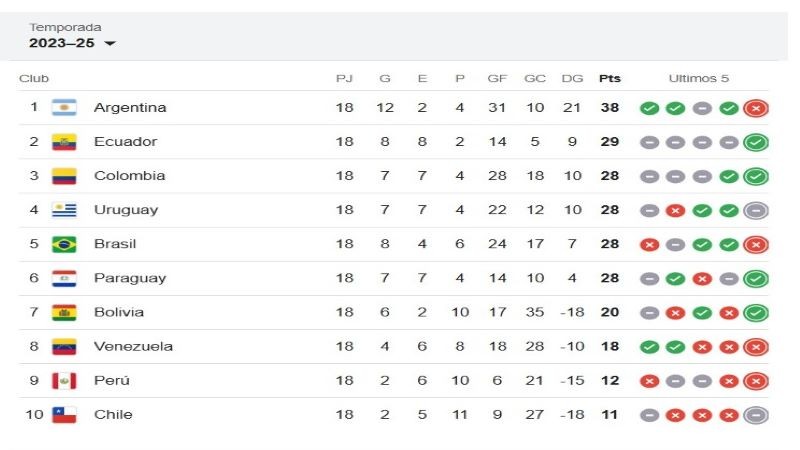Click Ecuador's latest green win result icon

[756, 142]
